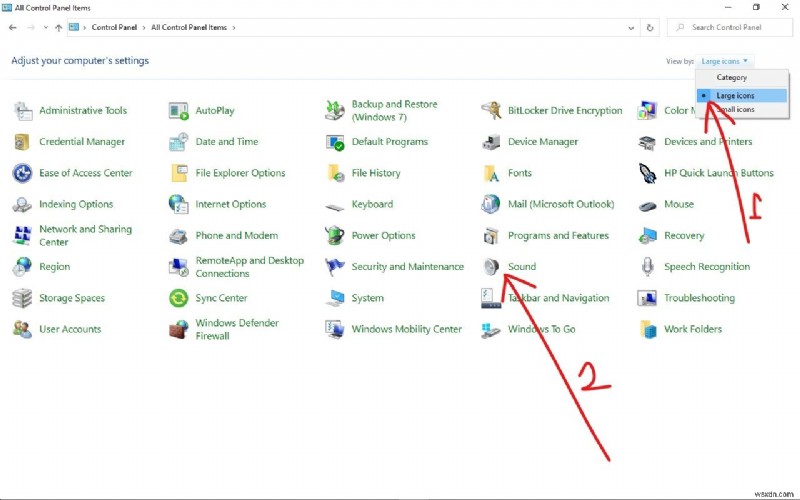
Task: Open the Administrative Tools icon
Action: pos(23,111)
